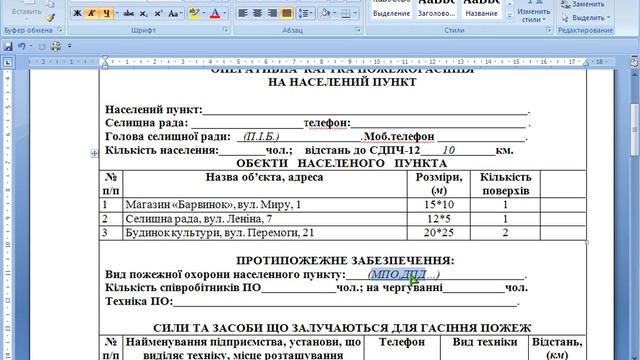Click highlighted text '(МПО,ДПД...)'
The width and height of the screenshot is (640, 360).
404,274
